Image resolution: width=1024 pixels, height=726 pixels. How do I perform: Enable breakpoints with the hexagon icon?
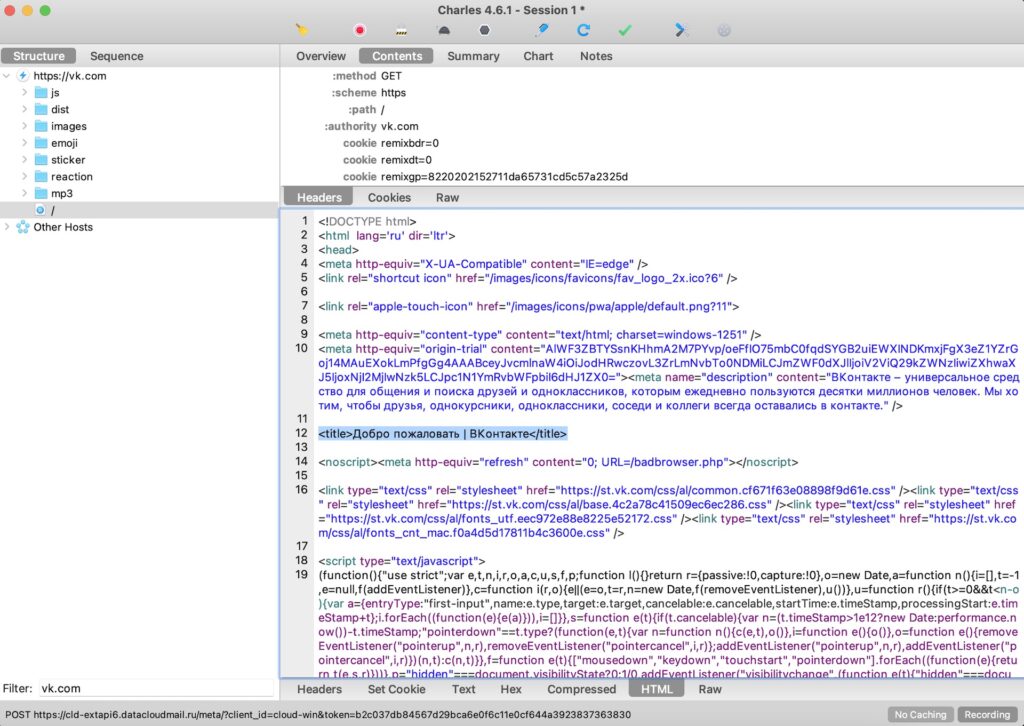[x=484, y=30]
